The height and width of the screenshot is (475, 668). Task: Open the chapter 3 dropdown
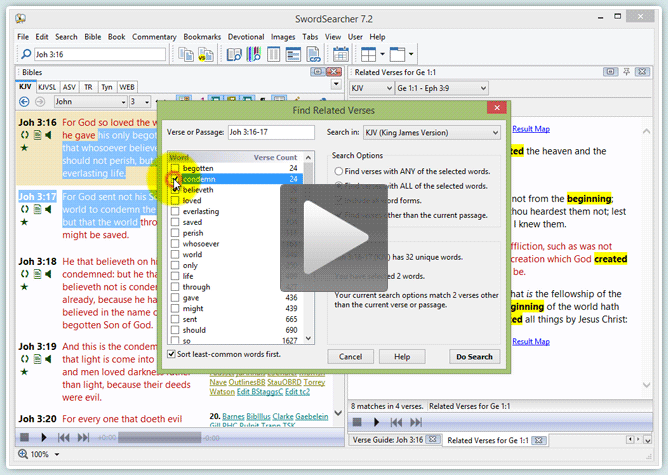[x=140, y=101]
